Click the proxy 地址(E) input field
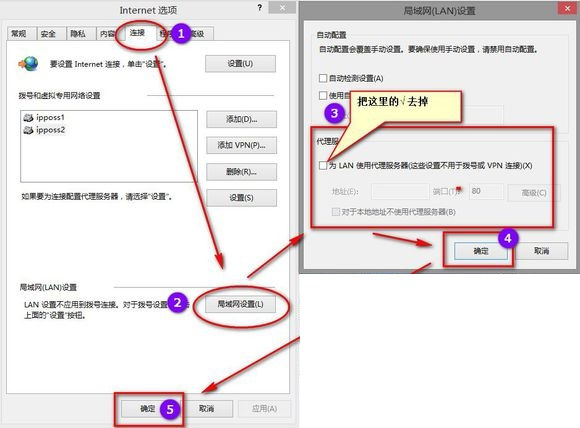This screenshot has width=580, height=428. coord(400,192)
